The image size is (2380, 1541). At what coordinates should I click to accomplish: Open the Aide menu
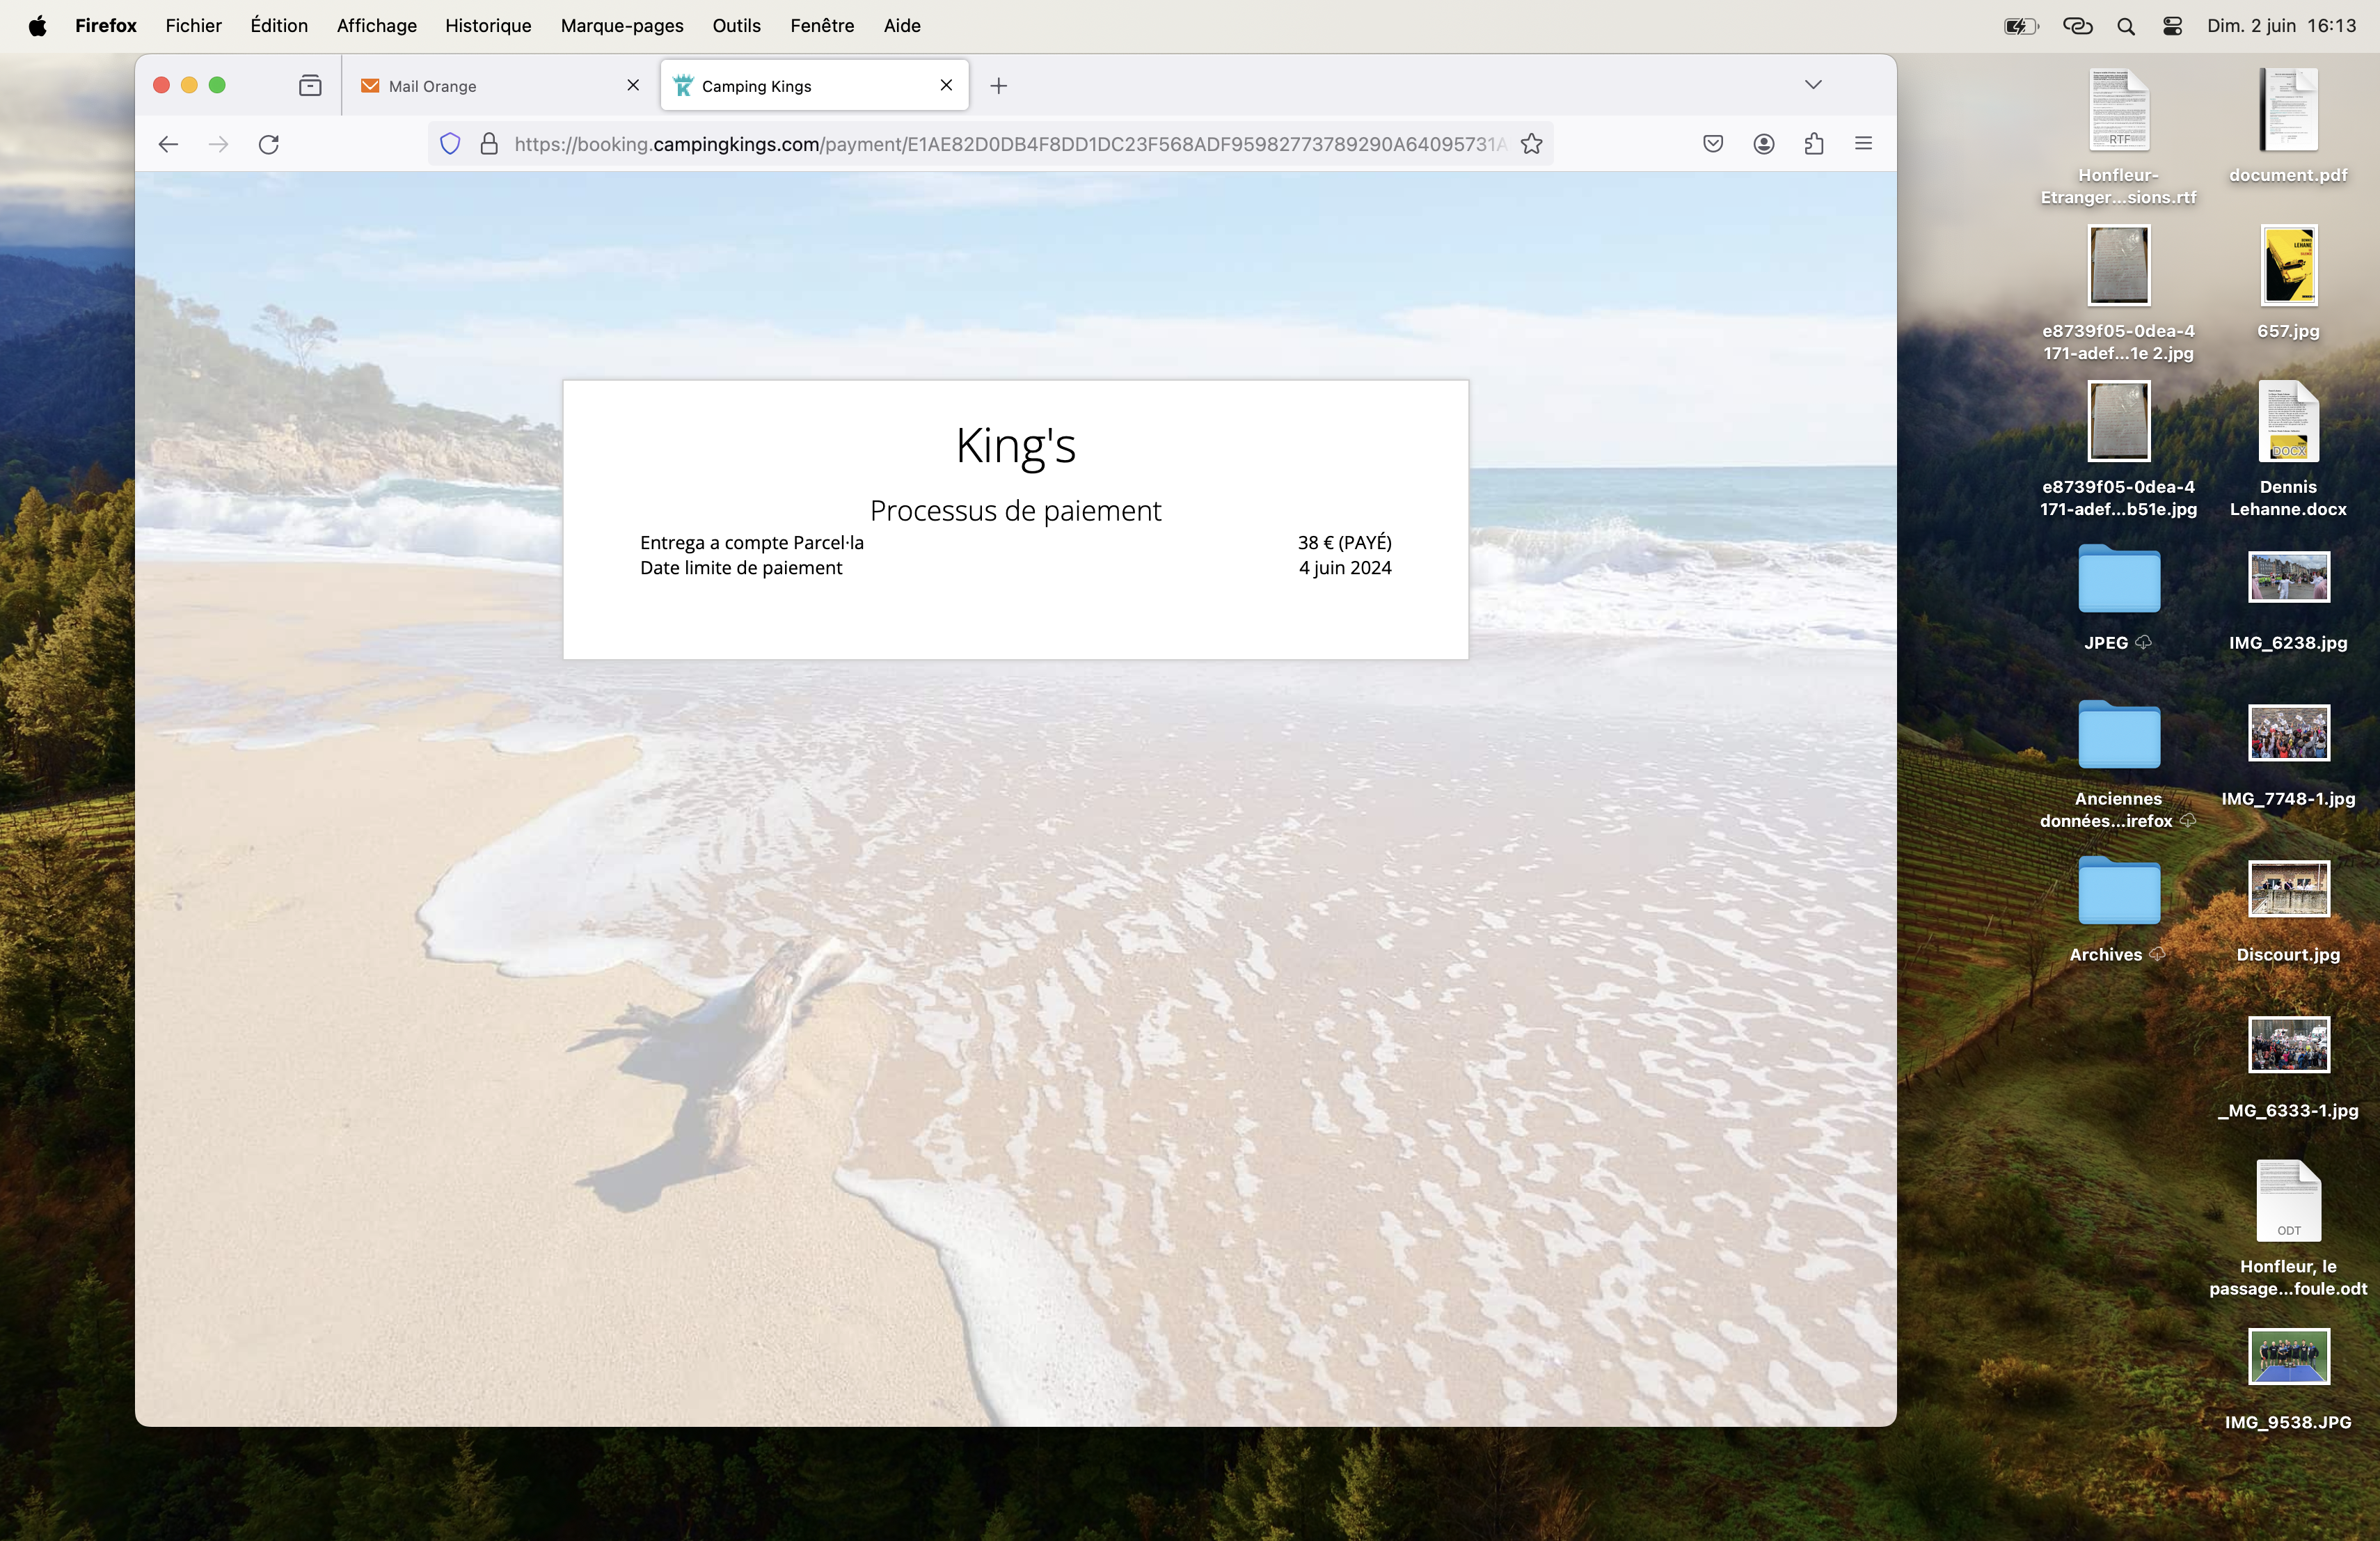(x=902, y=26)
